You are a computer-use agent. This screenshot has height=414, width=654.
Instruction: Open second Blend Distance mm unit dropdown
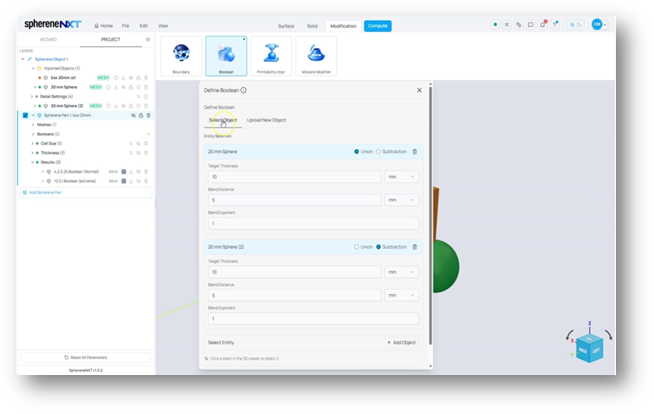tap(402, 295)
